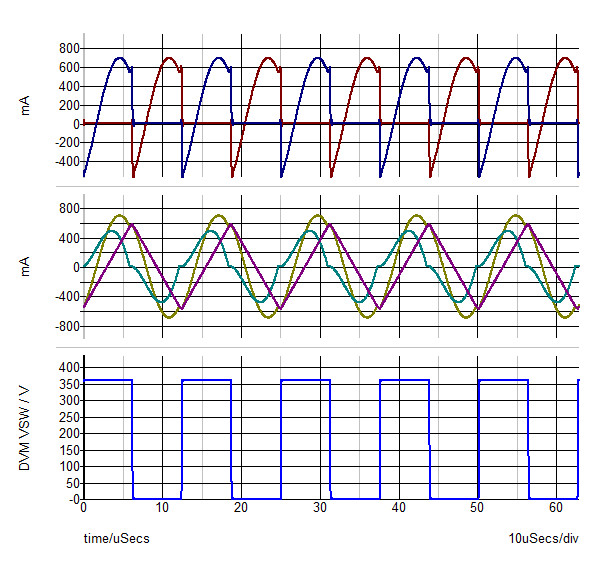The image size is (600, 563).
Task: Click the '350' tick on the bottom graph
Action: tap(66, 386)
